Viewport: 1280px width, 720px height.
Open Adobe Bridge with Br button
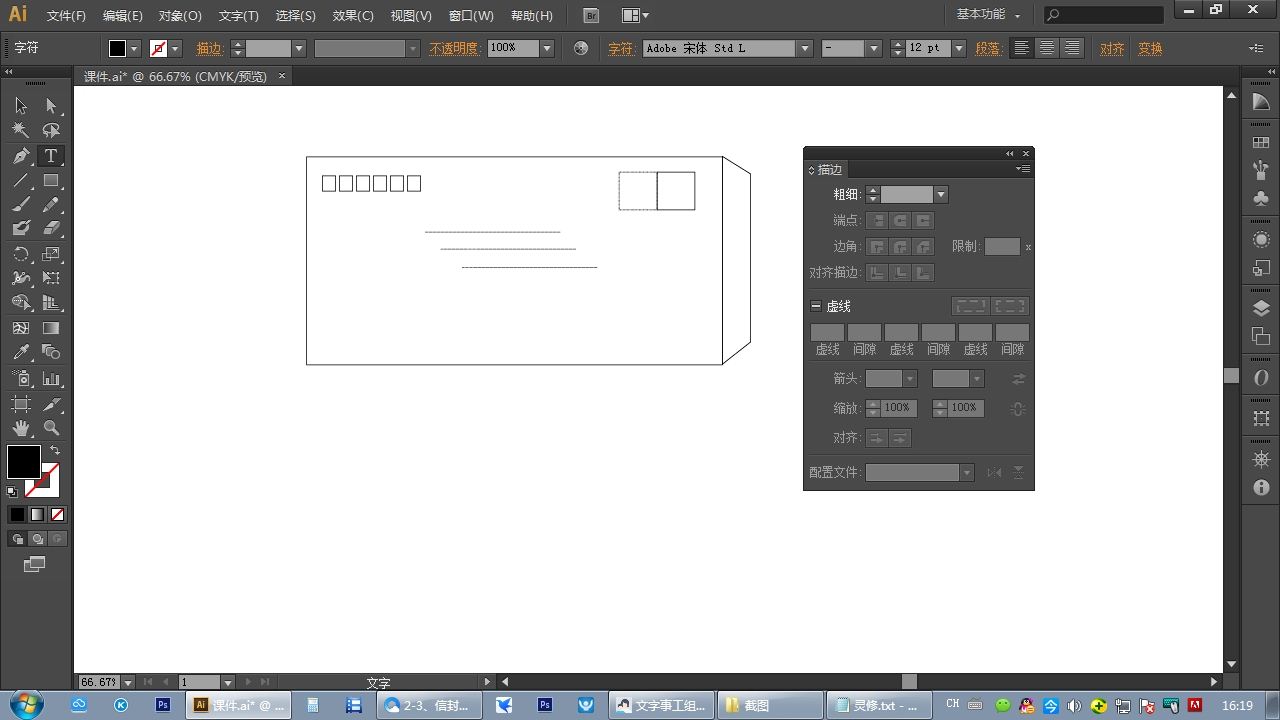click(x=592, y=15)
